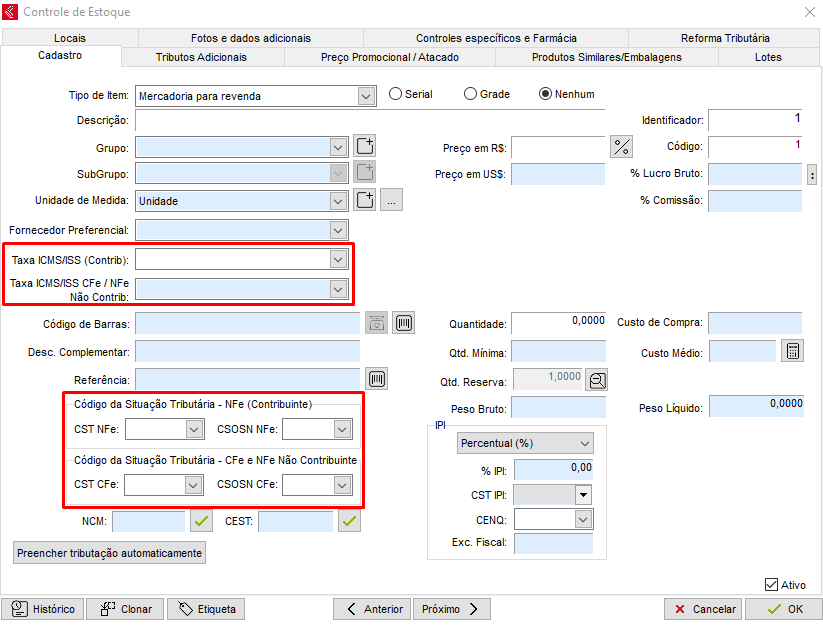
Task: Open the Taxa ICMS/ISS (Contrib) dropdown
Action: [x=338, y=259]
